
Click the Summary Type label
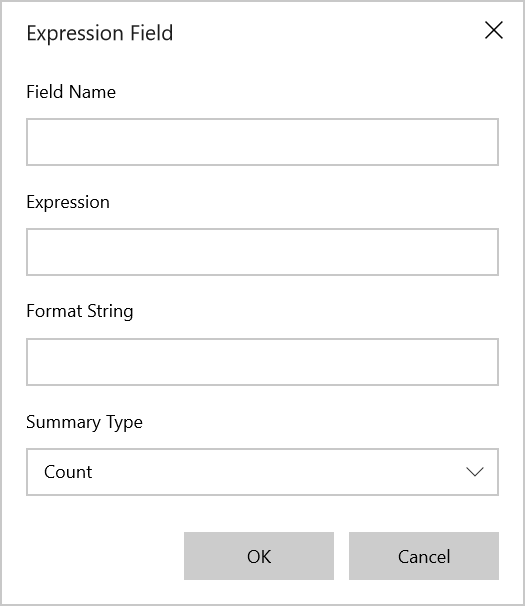(x=84, y=422)
